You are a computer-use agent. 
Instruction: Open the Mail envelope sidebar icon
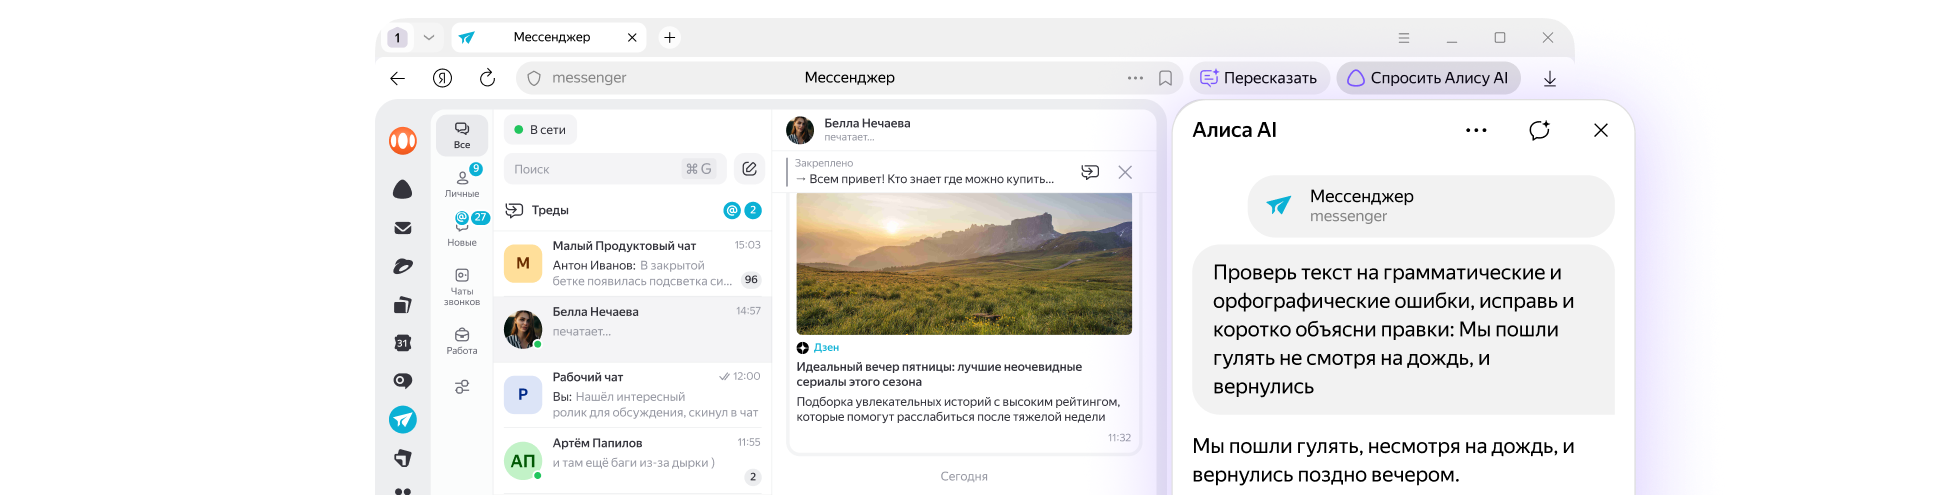point(403,228)
